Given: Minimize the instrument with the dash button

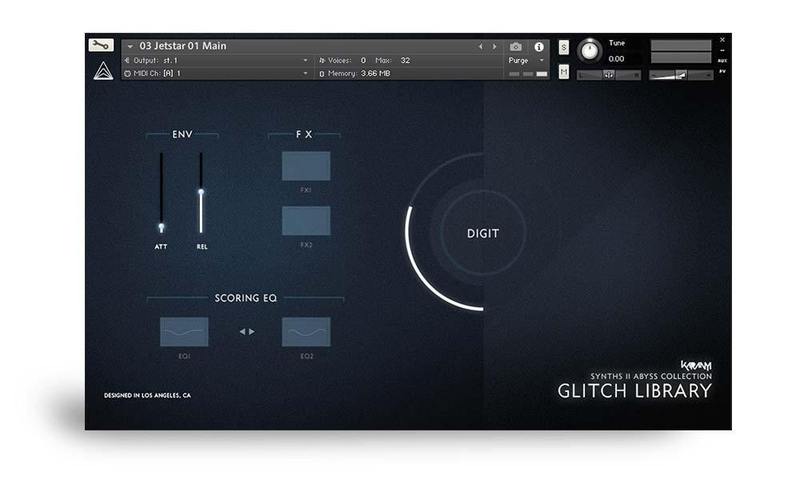Looking at the screenshot, I should pyautogui.click(x=722, y=50).
